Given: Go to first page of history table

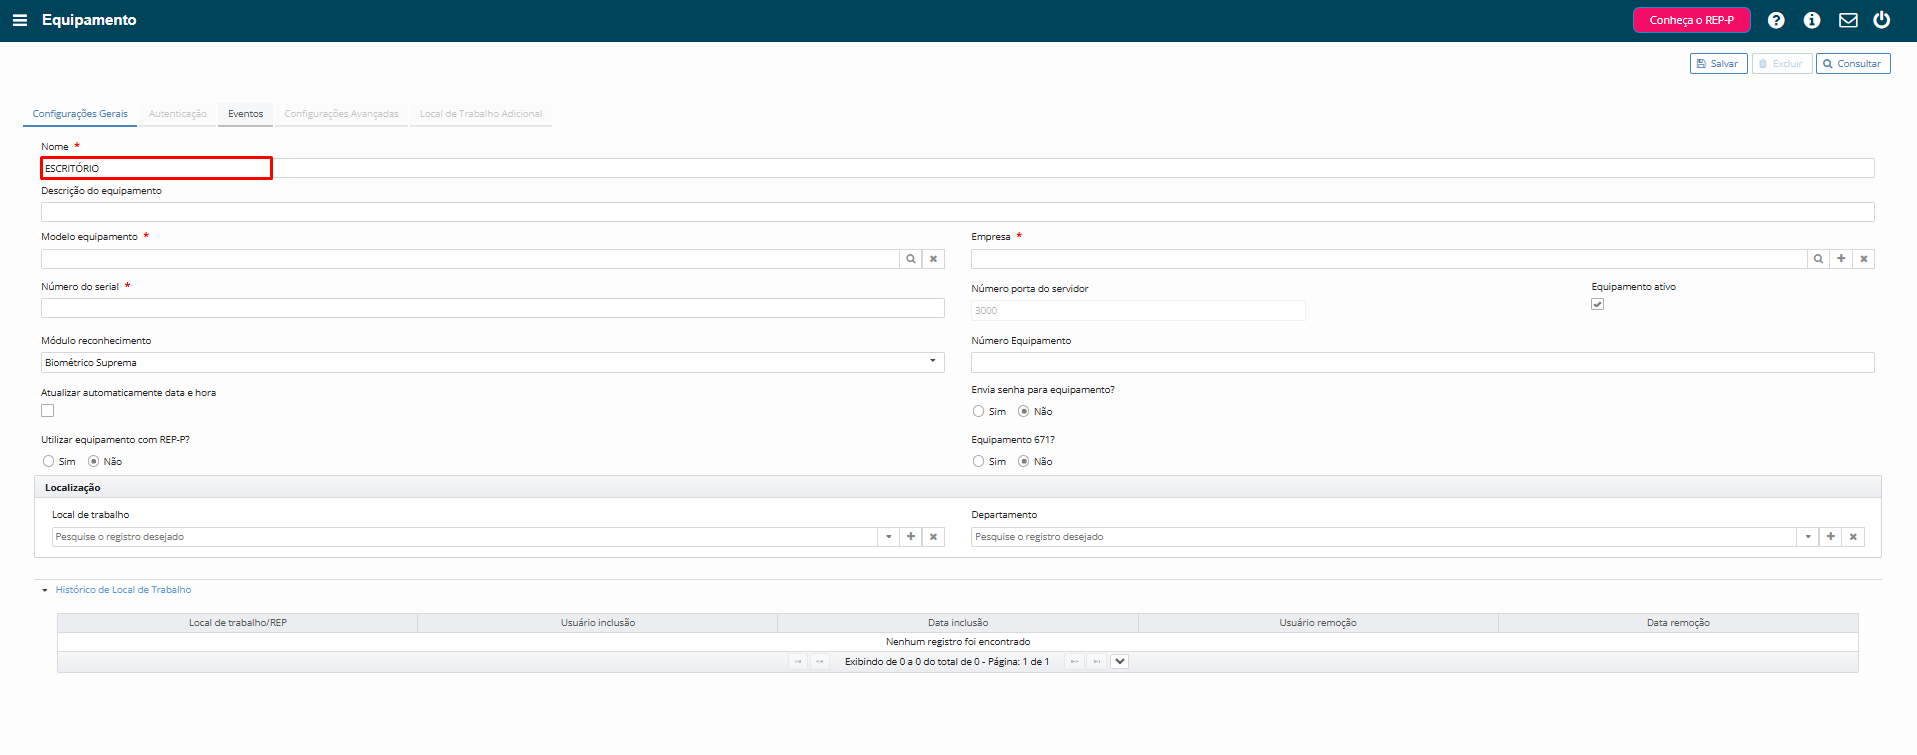Looking at the screenshot, I should [798, 662].
